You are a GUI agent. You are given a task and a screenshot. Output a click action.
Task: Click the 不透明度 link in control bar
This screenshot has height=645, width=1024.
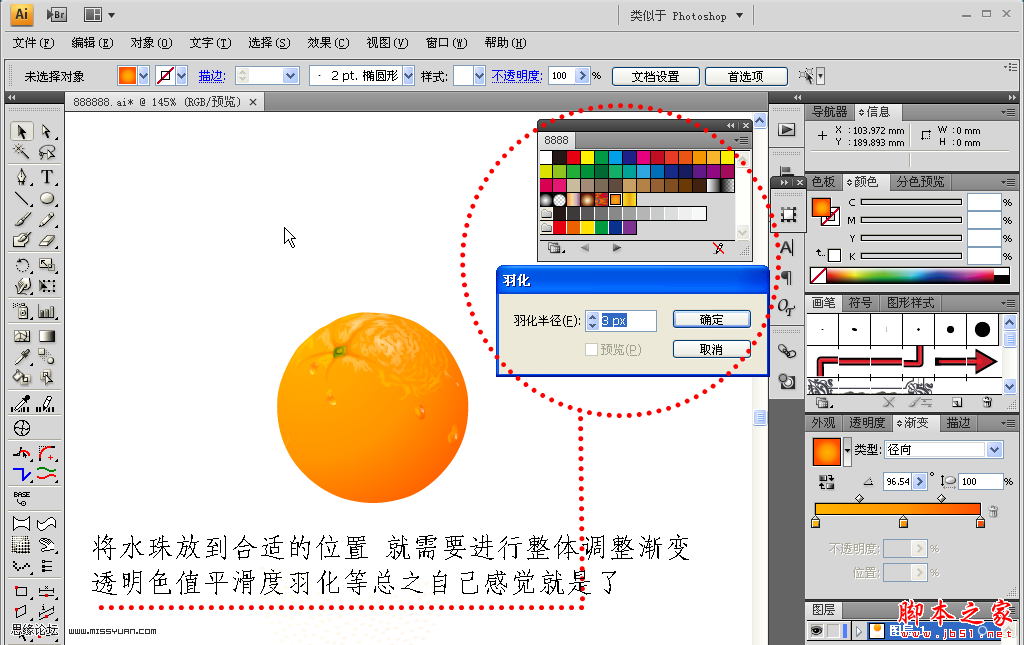tap(517, 76)
